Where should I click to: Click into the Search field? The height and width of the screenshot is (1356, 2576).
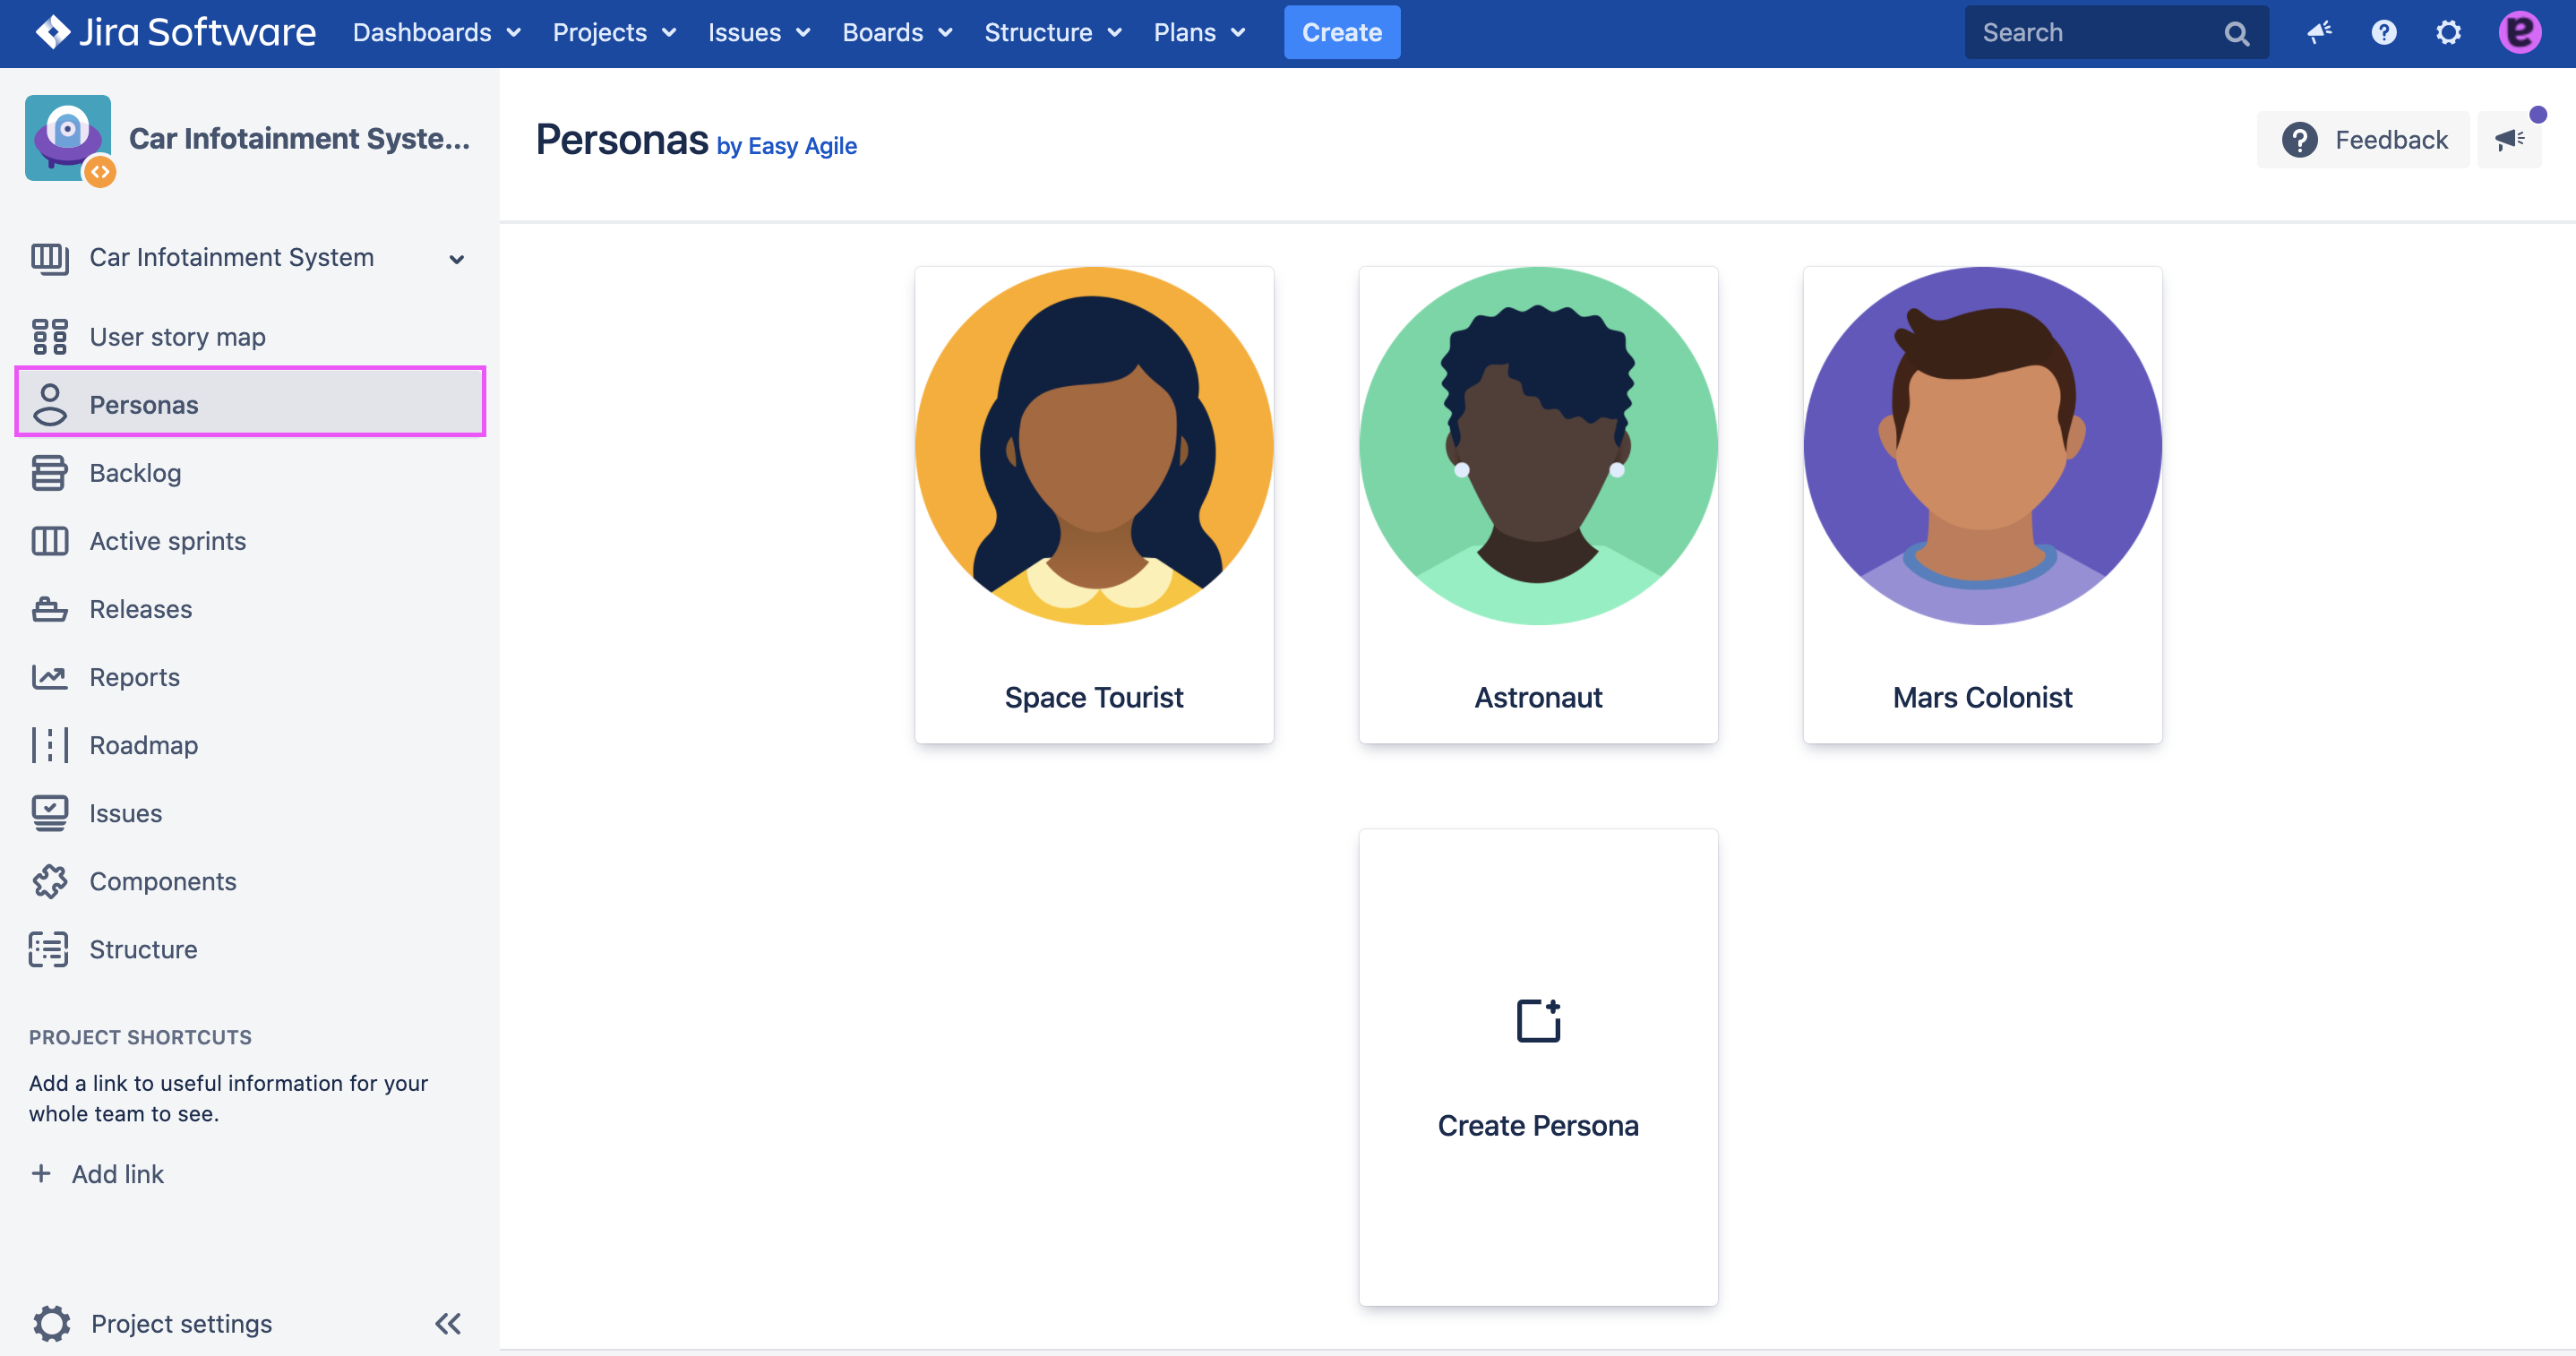click(2090, 32)
